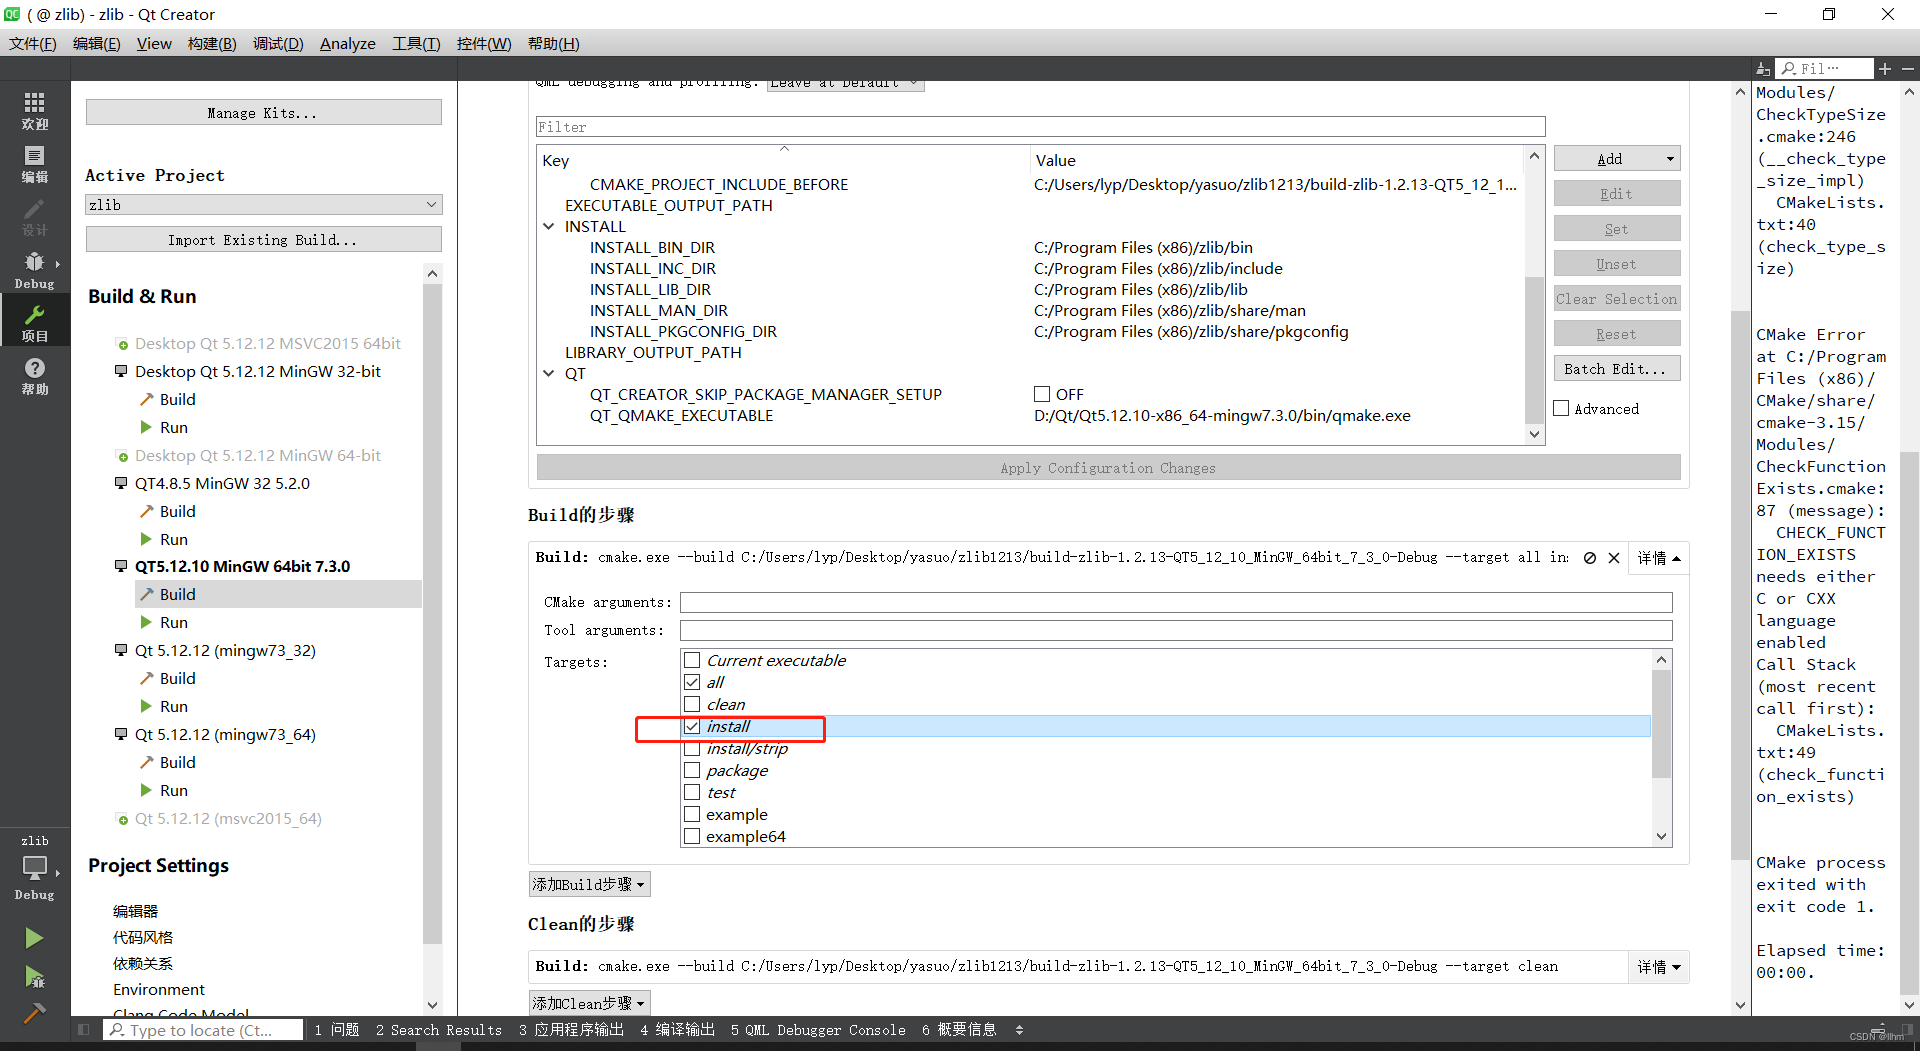Open the zlib Debug kit selector monitor

(35, 868)
